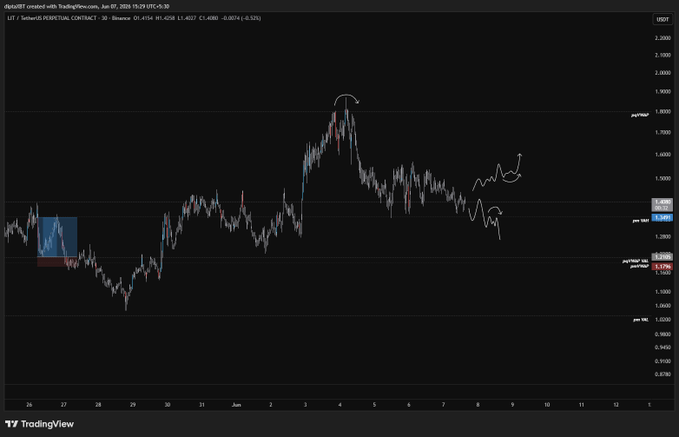Click date 26 on time axis
Screen dimensions: 679x437
(29, 405)
